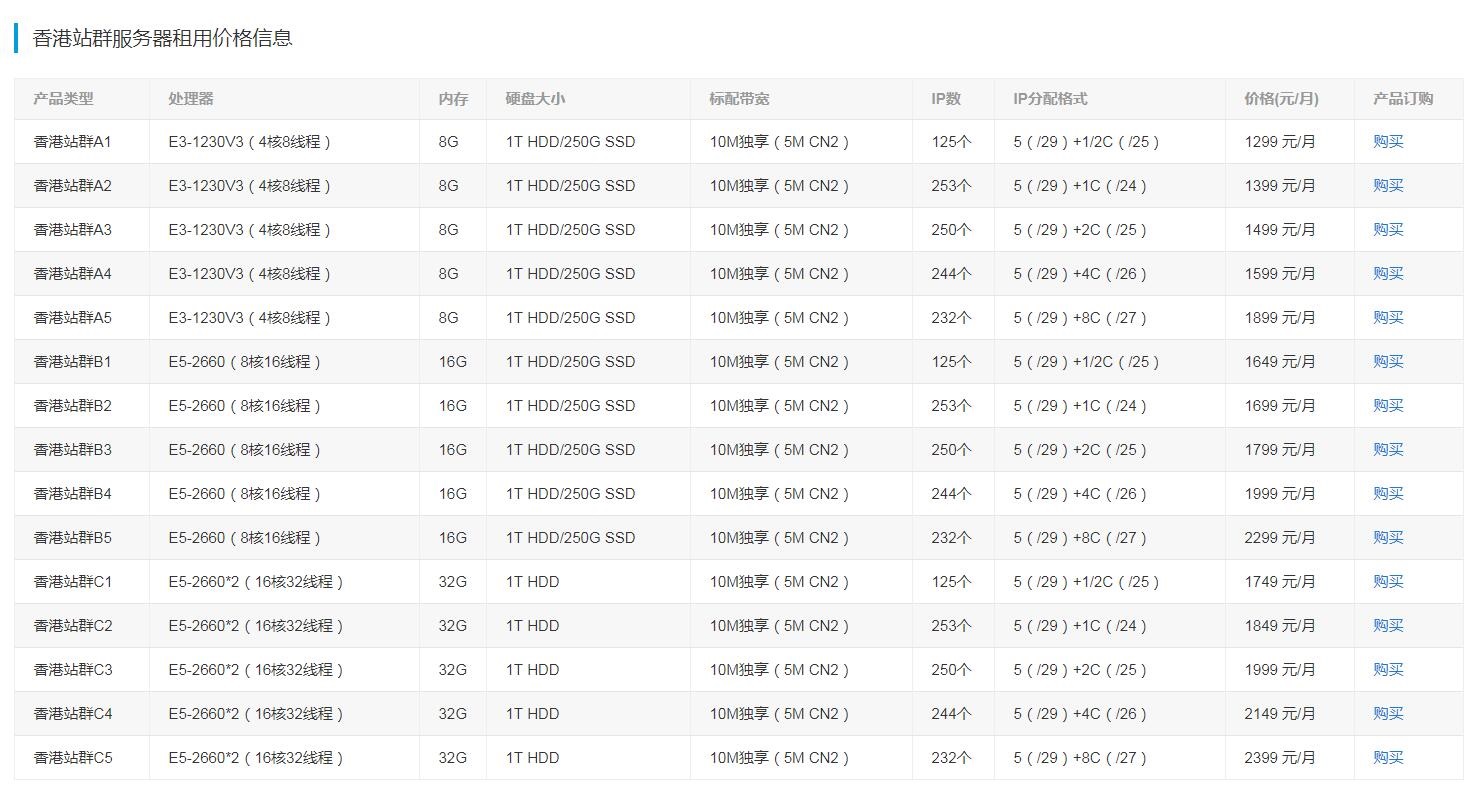
Task: Click the 253个 IP count in 香港站群B2 row
Action: pyautogui.click(x=951, y=406)
